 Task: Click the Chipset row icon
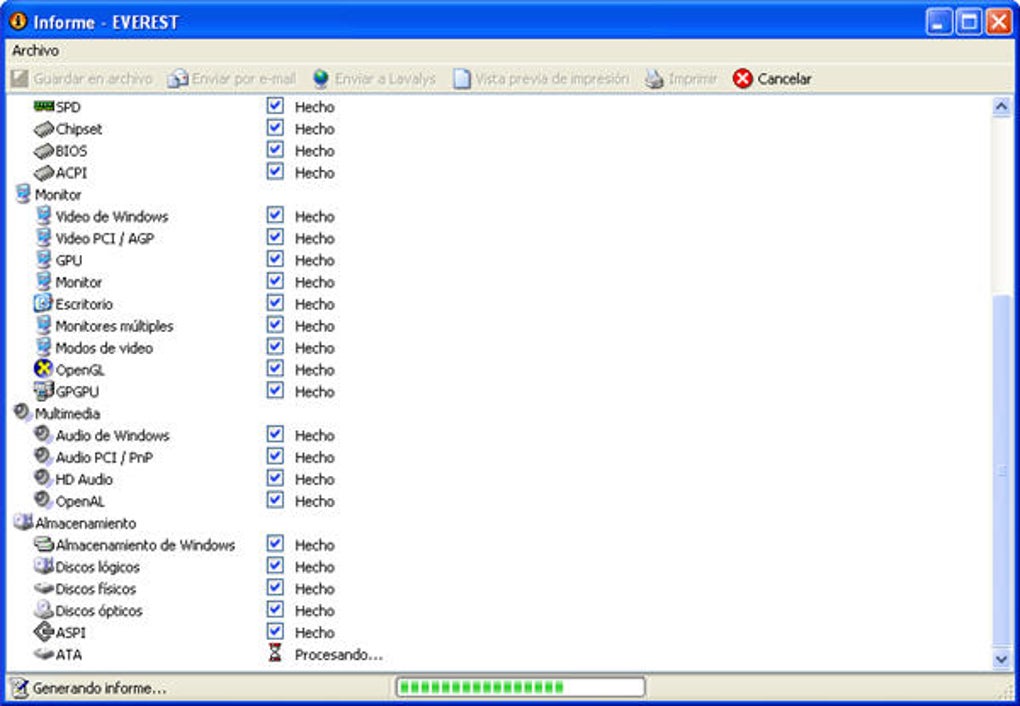pos(44,129)
